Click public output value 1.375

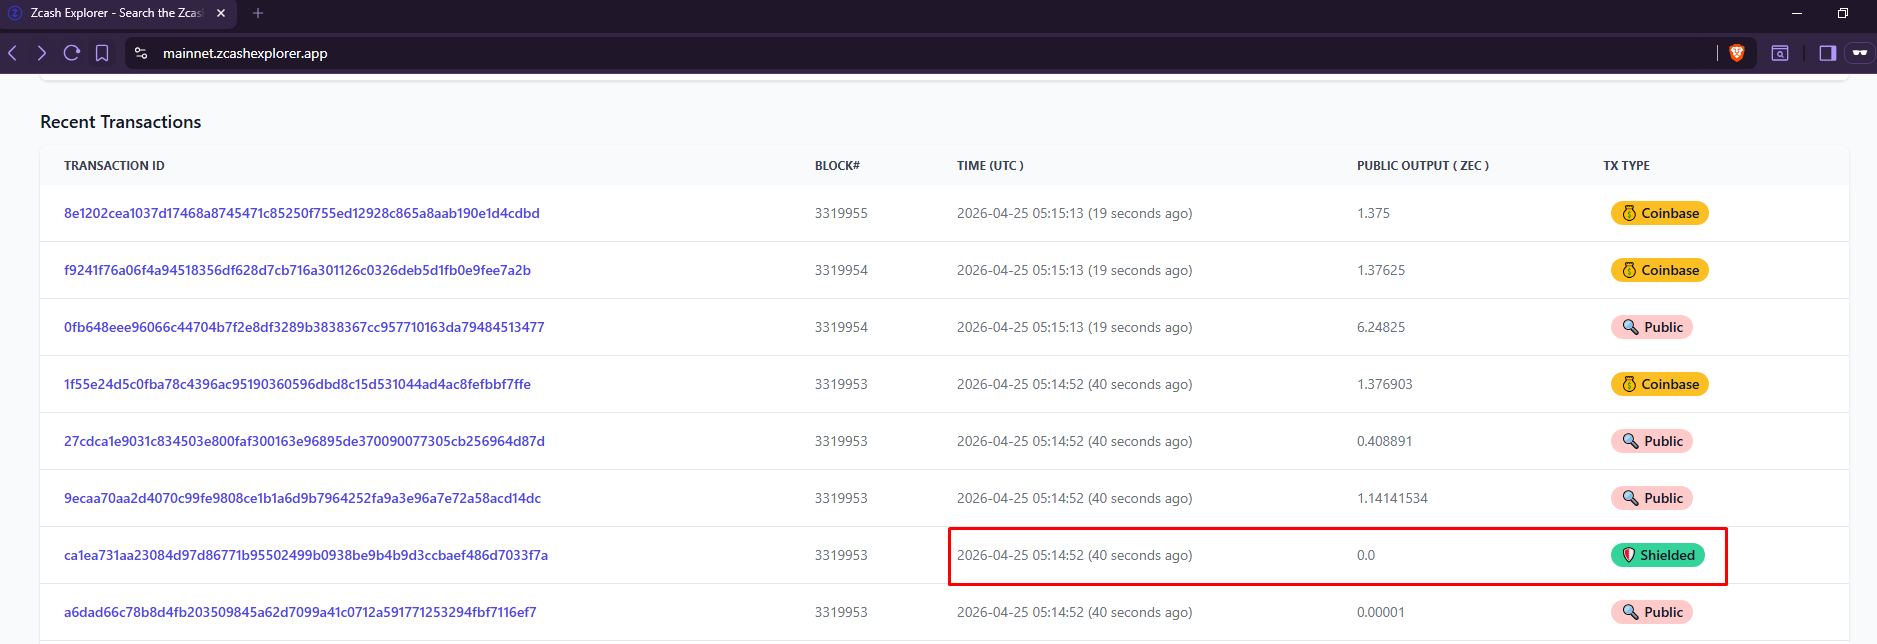1373,213
